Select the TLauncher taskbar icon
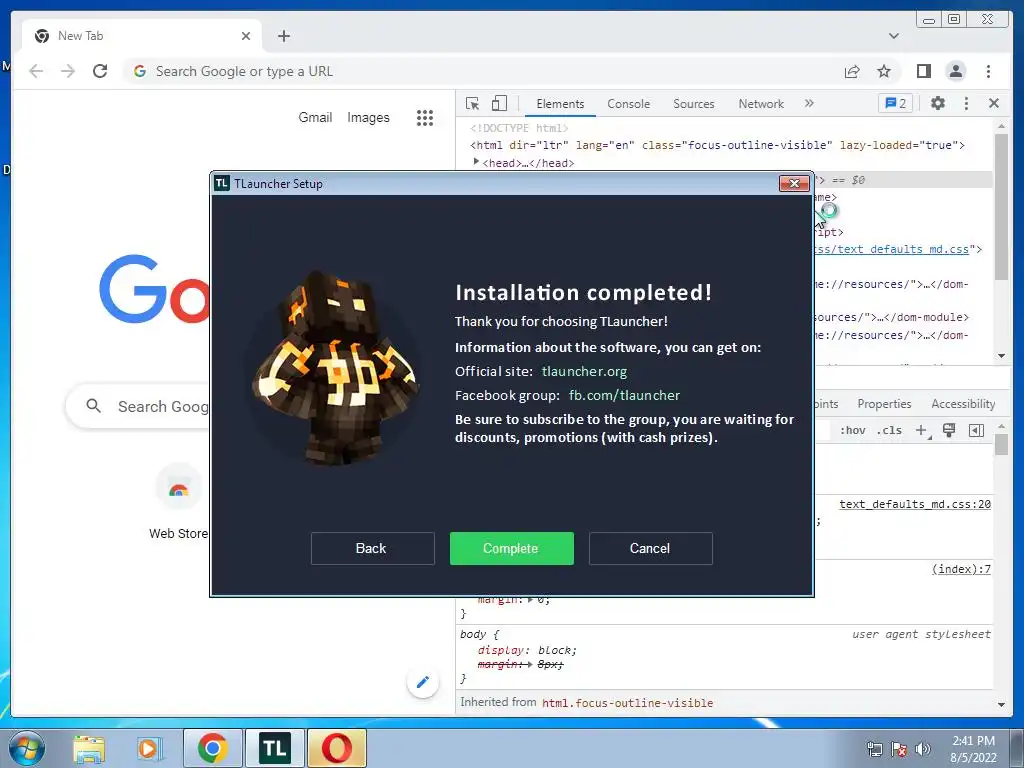Image resolution: width=1024 pixels, height=768 pixels. point(274,748)
